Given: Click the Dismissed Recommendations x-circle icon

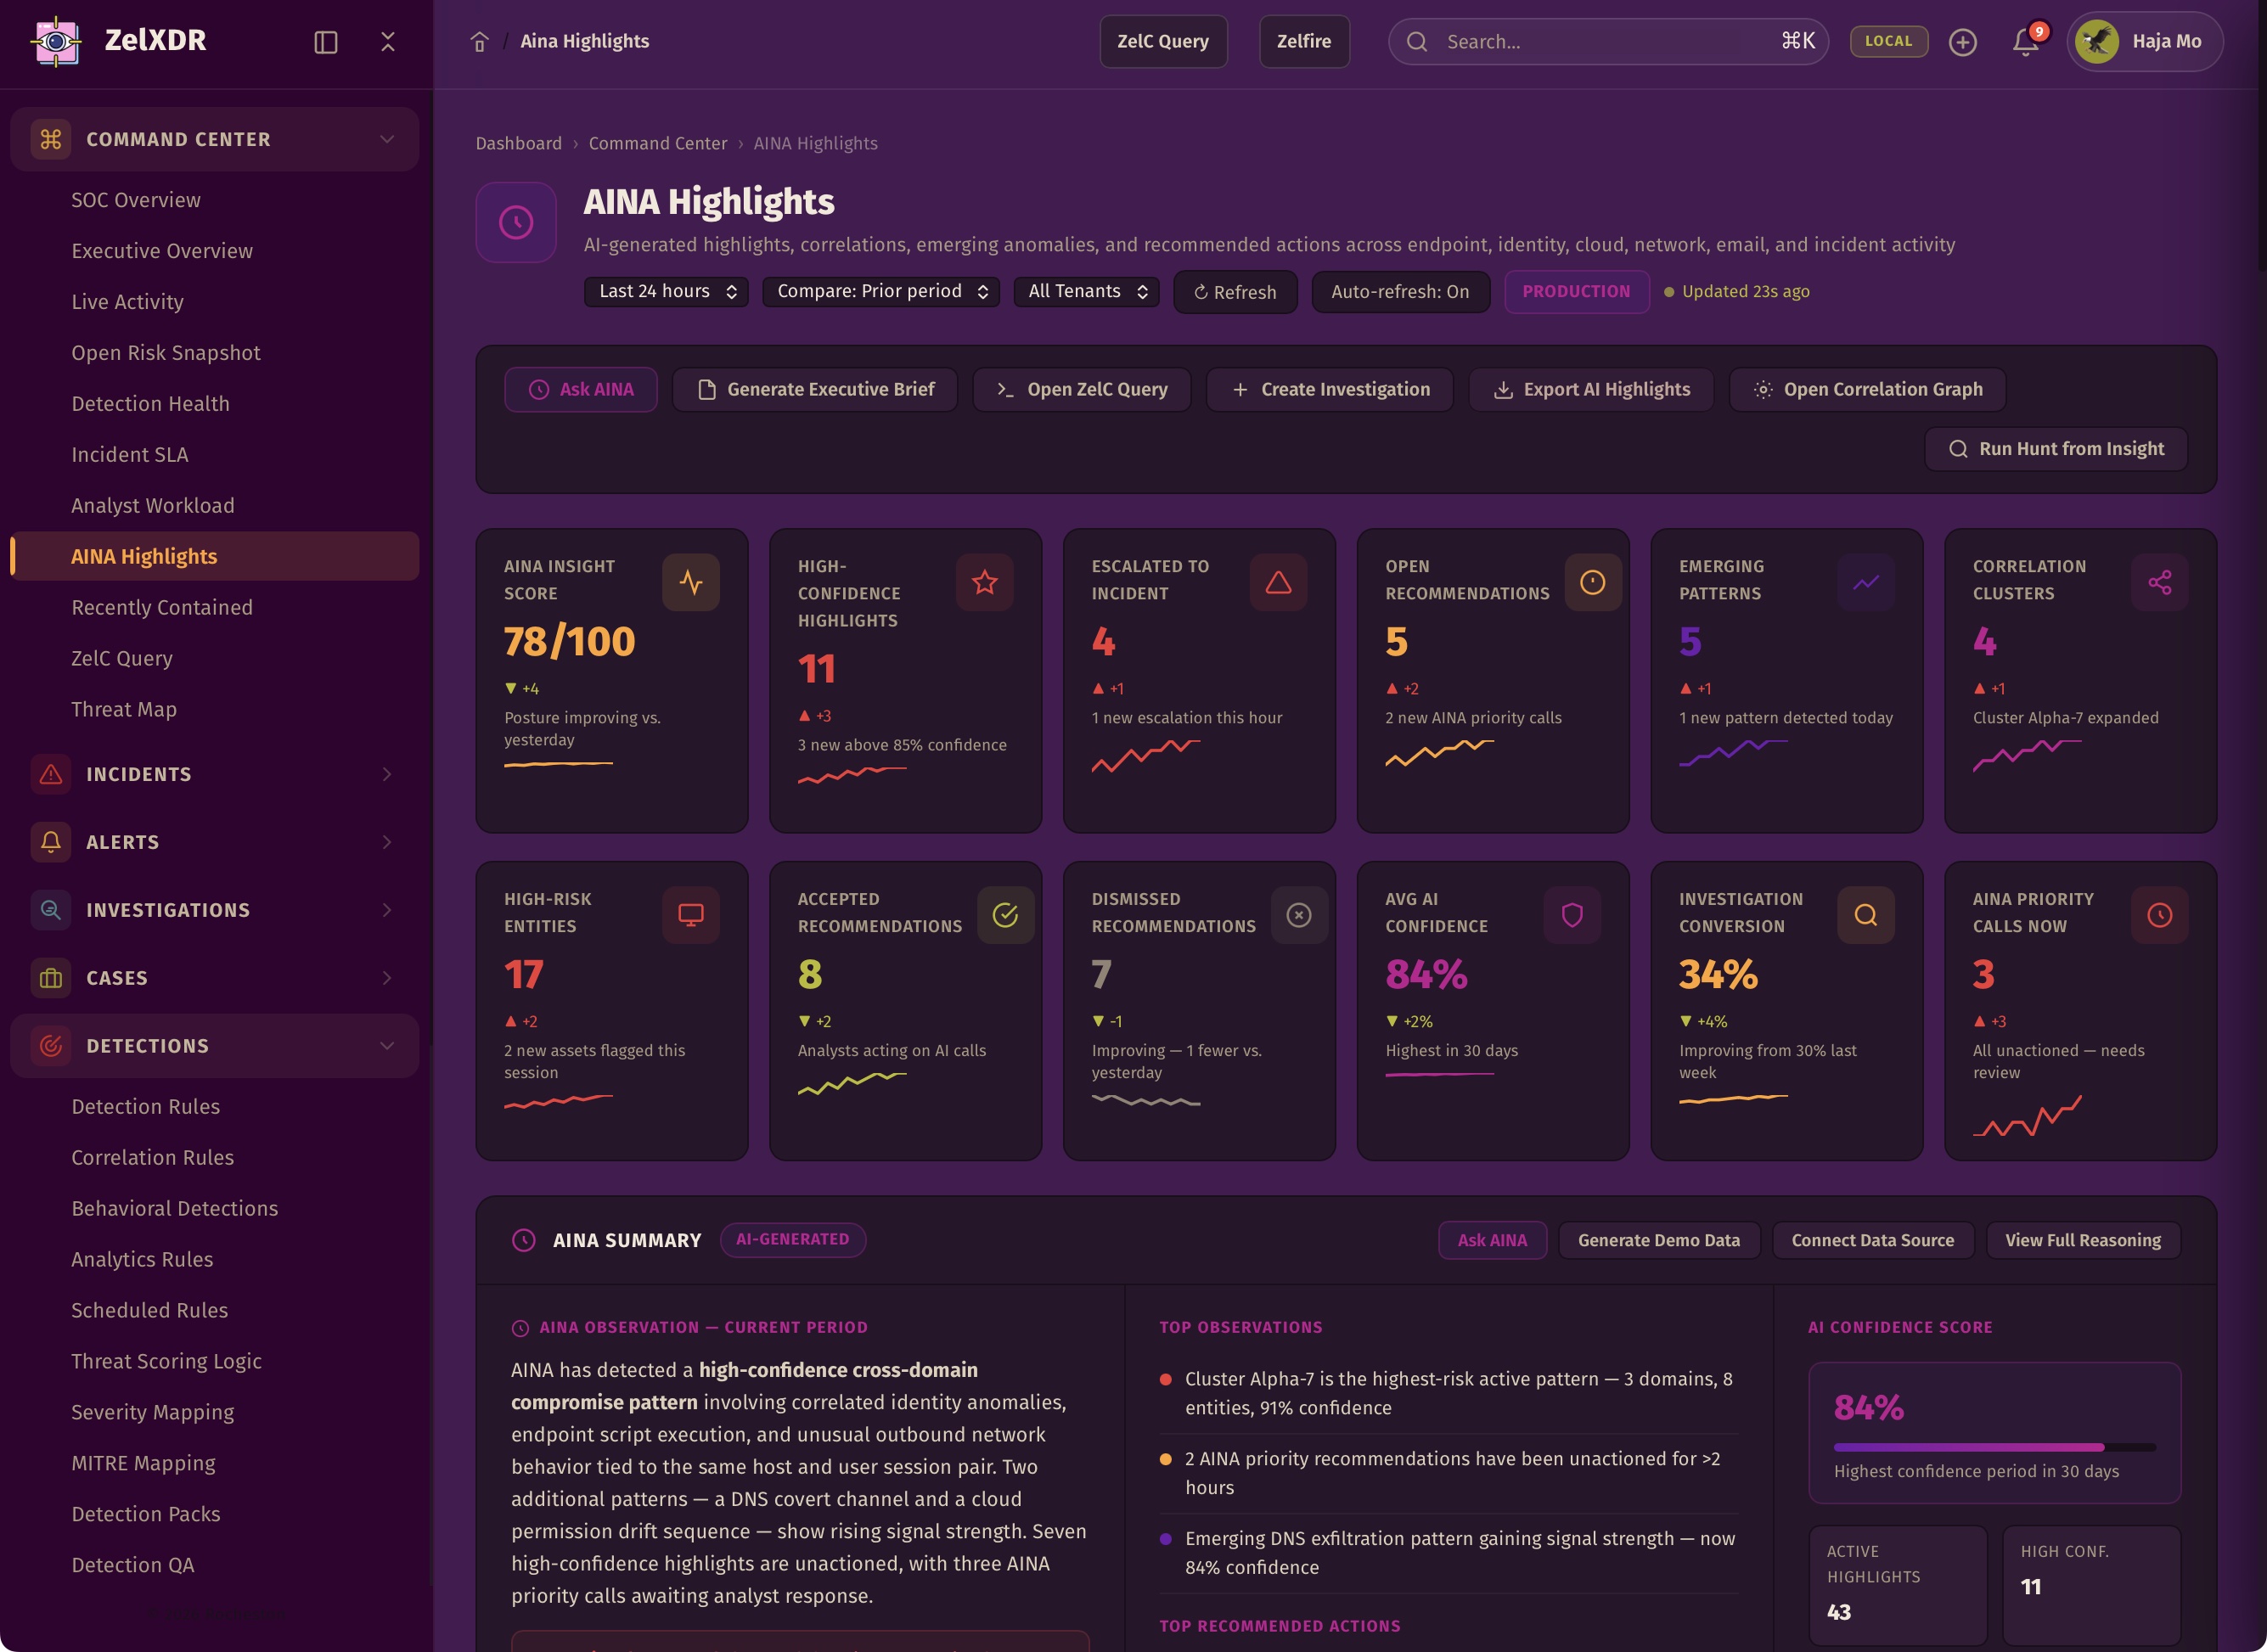Looking at the screenshot, I should click(1299, 915).
